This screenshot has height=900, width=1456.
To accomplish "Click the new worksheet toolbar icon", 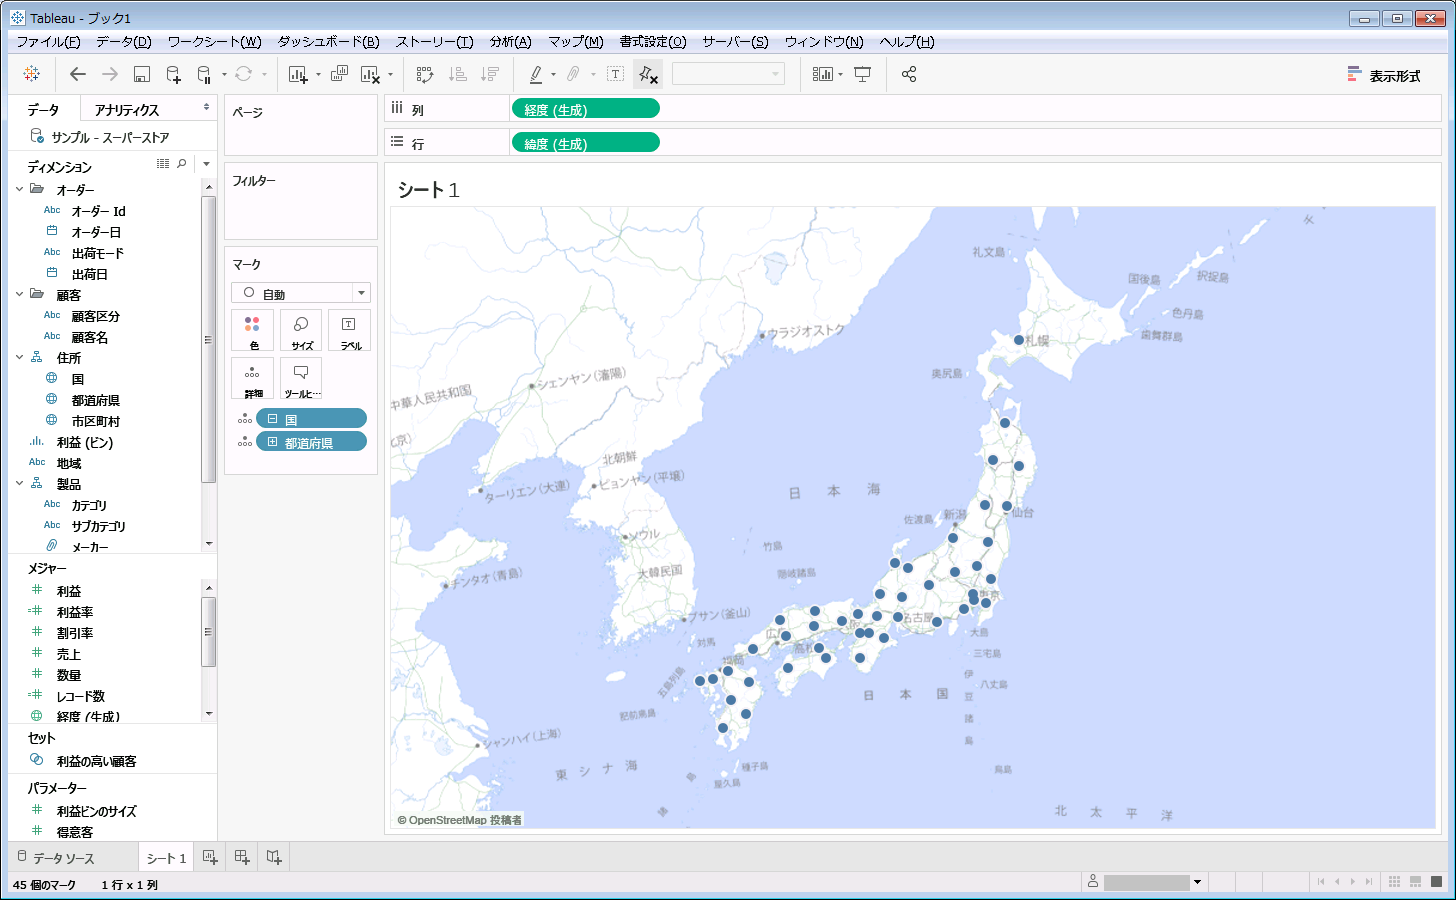I will pyautogui.click(x=298, y=74).
